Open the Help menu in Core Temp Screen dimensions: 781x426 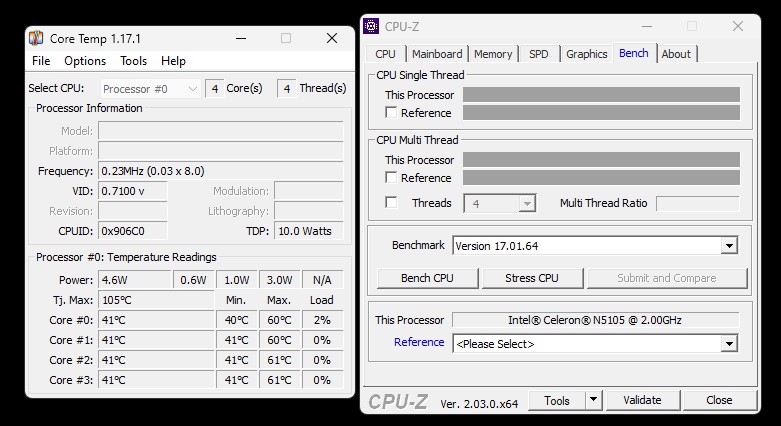[x=173, y=61]
